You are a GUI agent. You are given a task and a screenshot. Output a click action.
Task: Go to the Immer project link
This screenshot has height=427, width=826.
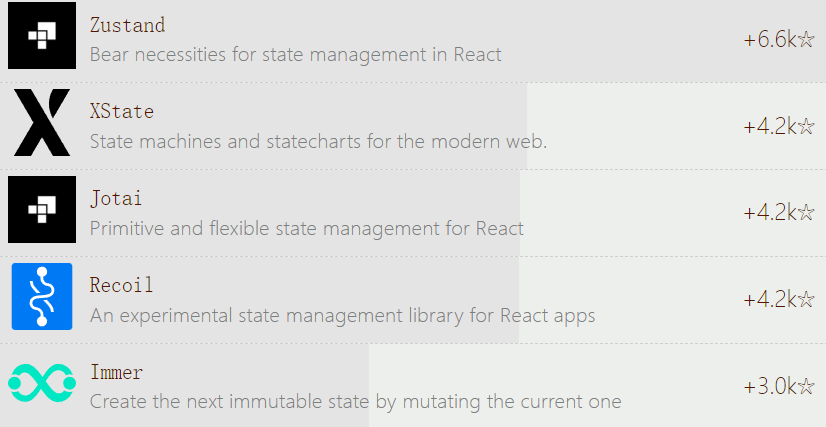tap(116, 372)
